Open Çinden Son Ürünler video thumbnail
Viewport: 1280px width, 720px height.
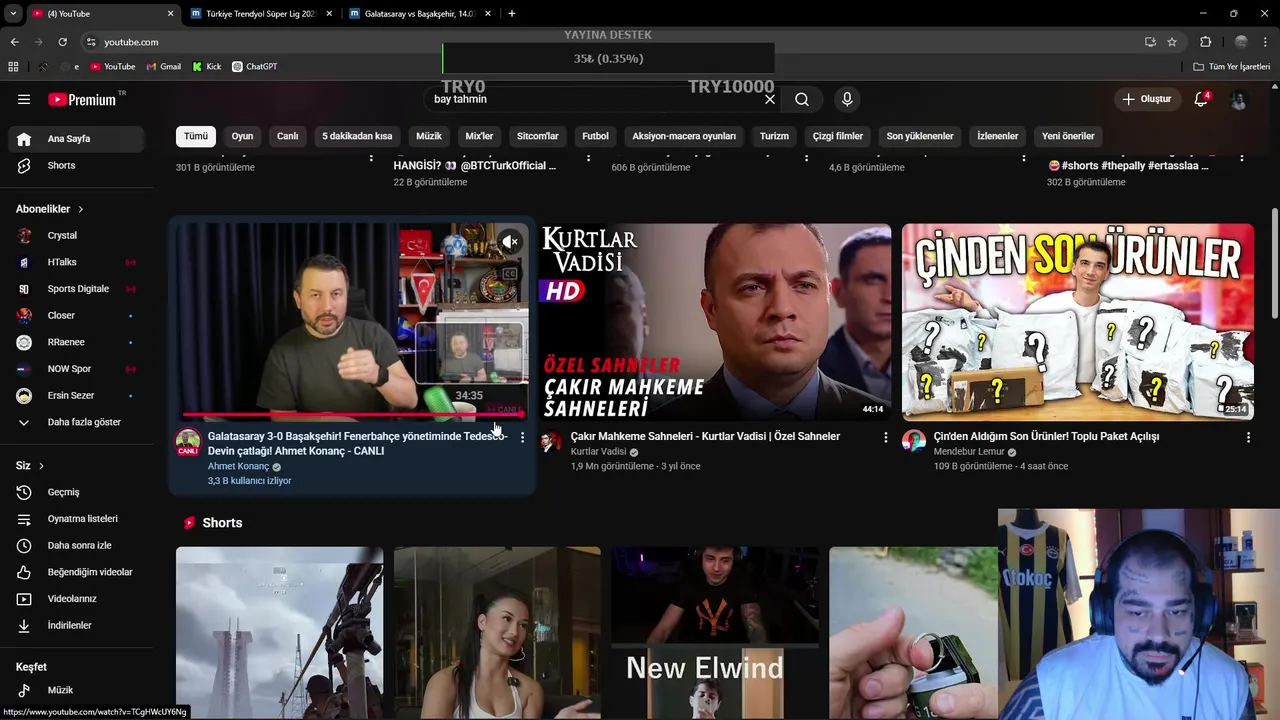[x=1078, y=322]
